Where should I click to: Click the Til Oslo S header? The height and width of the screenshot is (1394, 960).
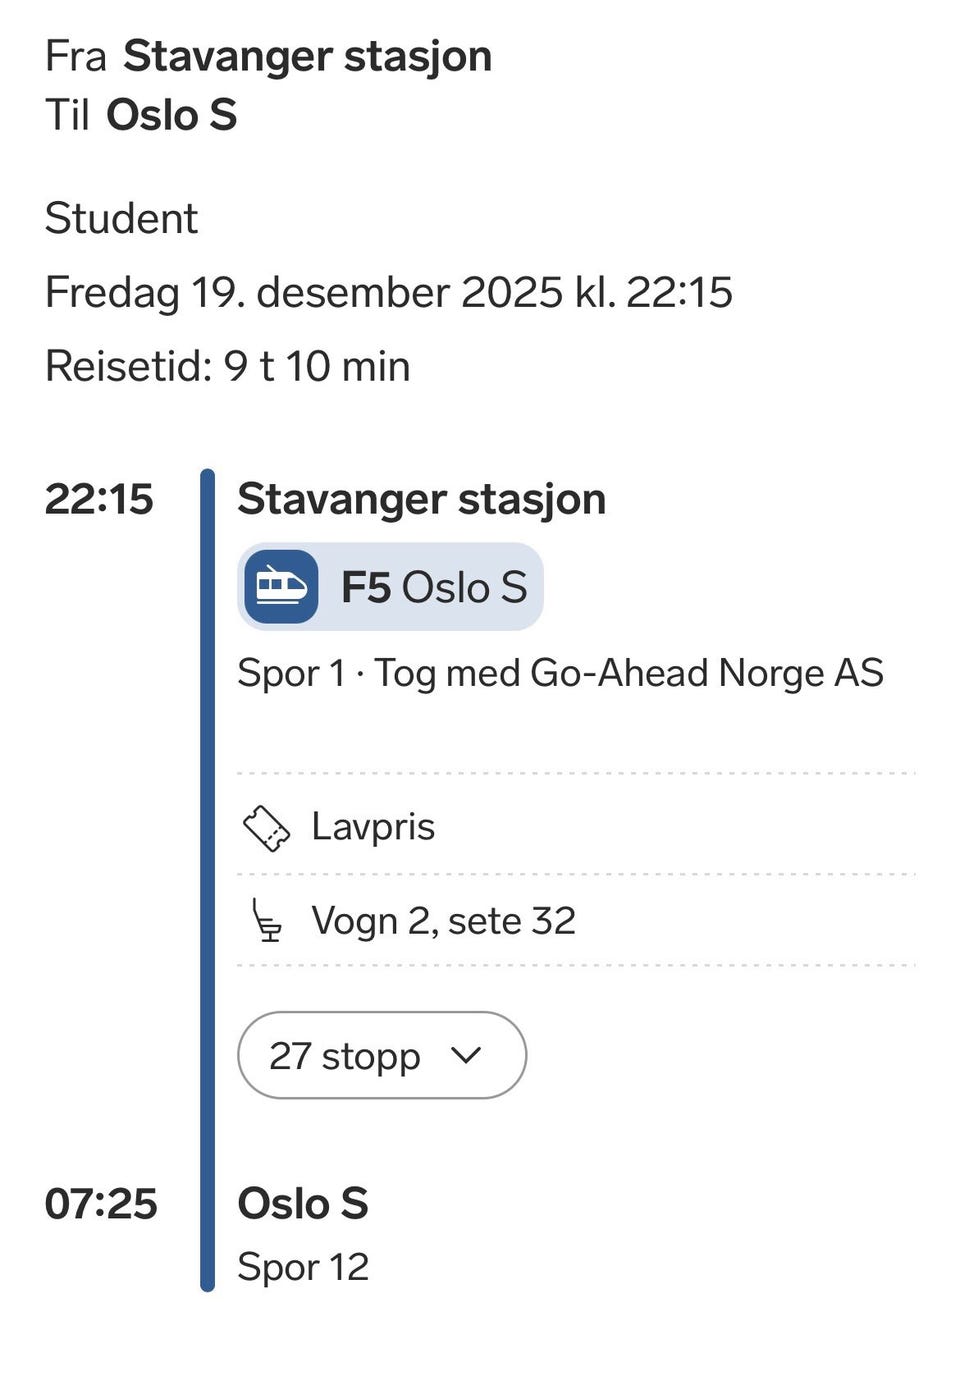[x=141, y=115]
